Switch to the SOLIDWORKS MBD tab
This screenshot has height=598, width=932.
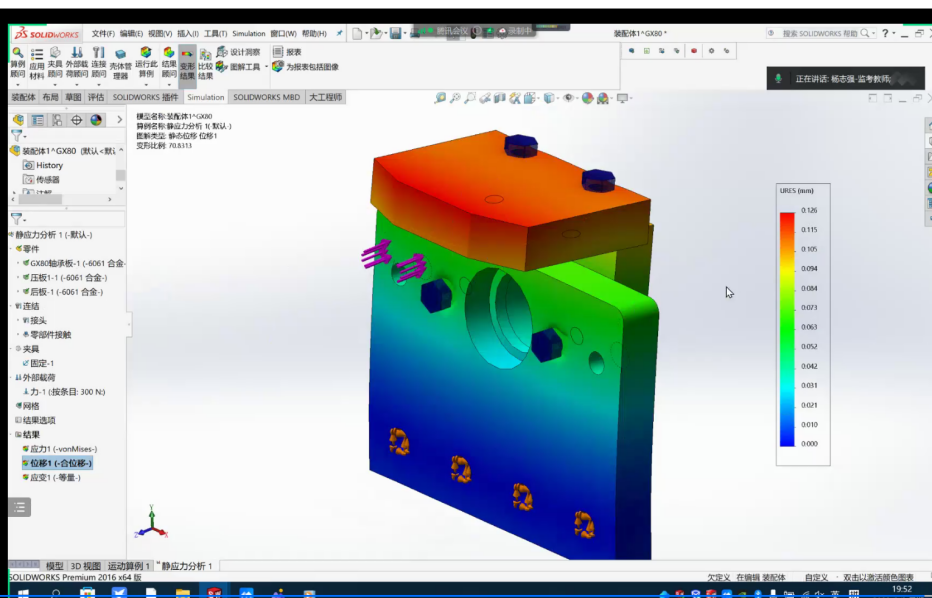tap(266, 97)
